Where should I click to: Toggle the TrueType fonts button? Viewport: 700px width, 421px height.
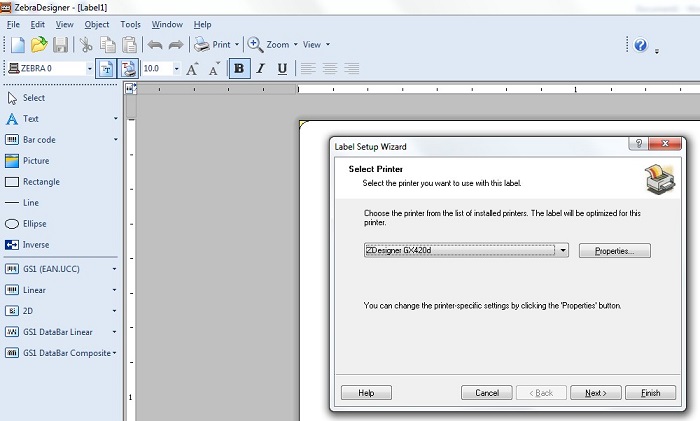coord(106,68)
